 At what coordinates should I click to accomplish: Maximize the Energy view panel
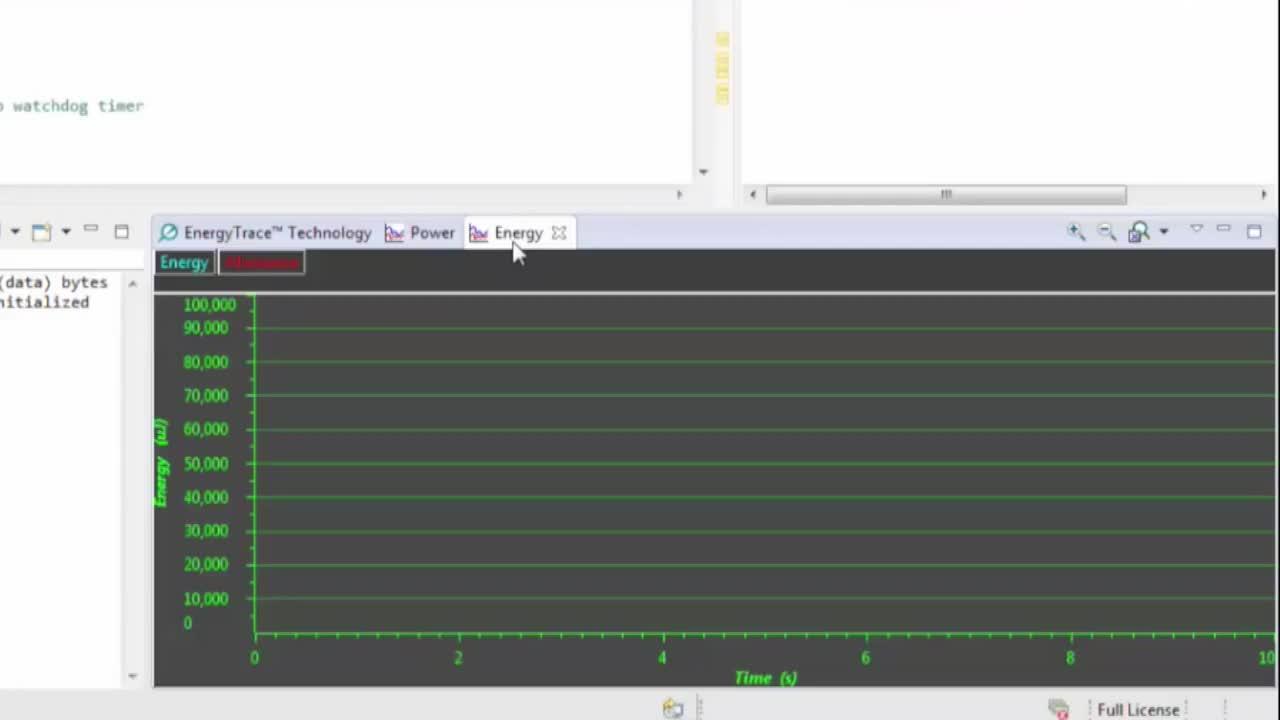coord(1254,231)
